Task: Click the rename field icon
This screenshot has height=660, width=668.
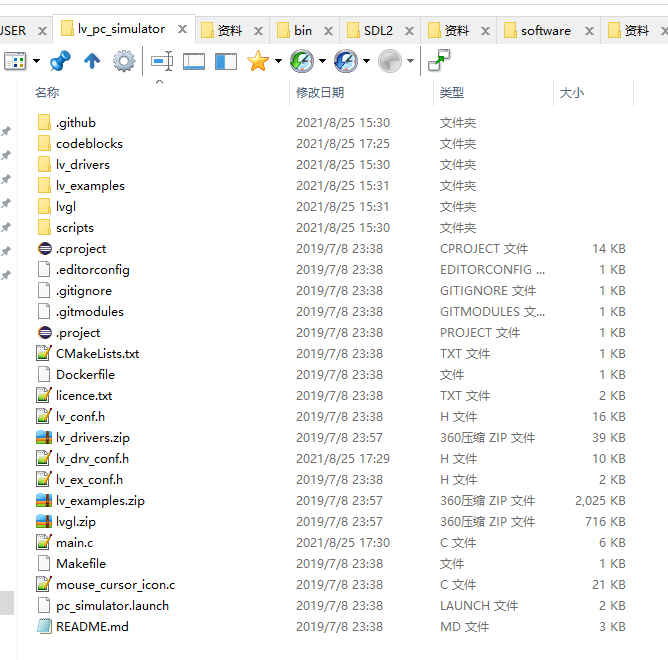Action: [162, 61]
